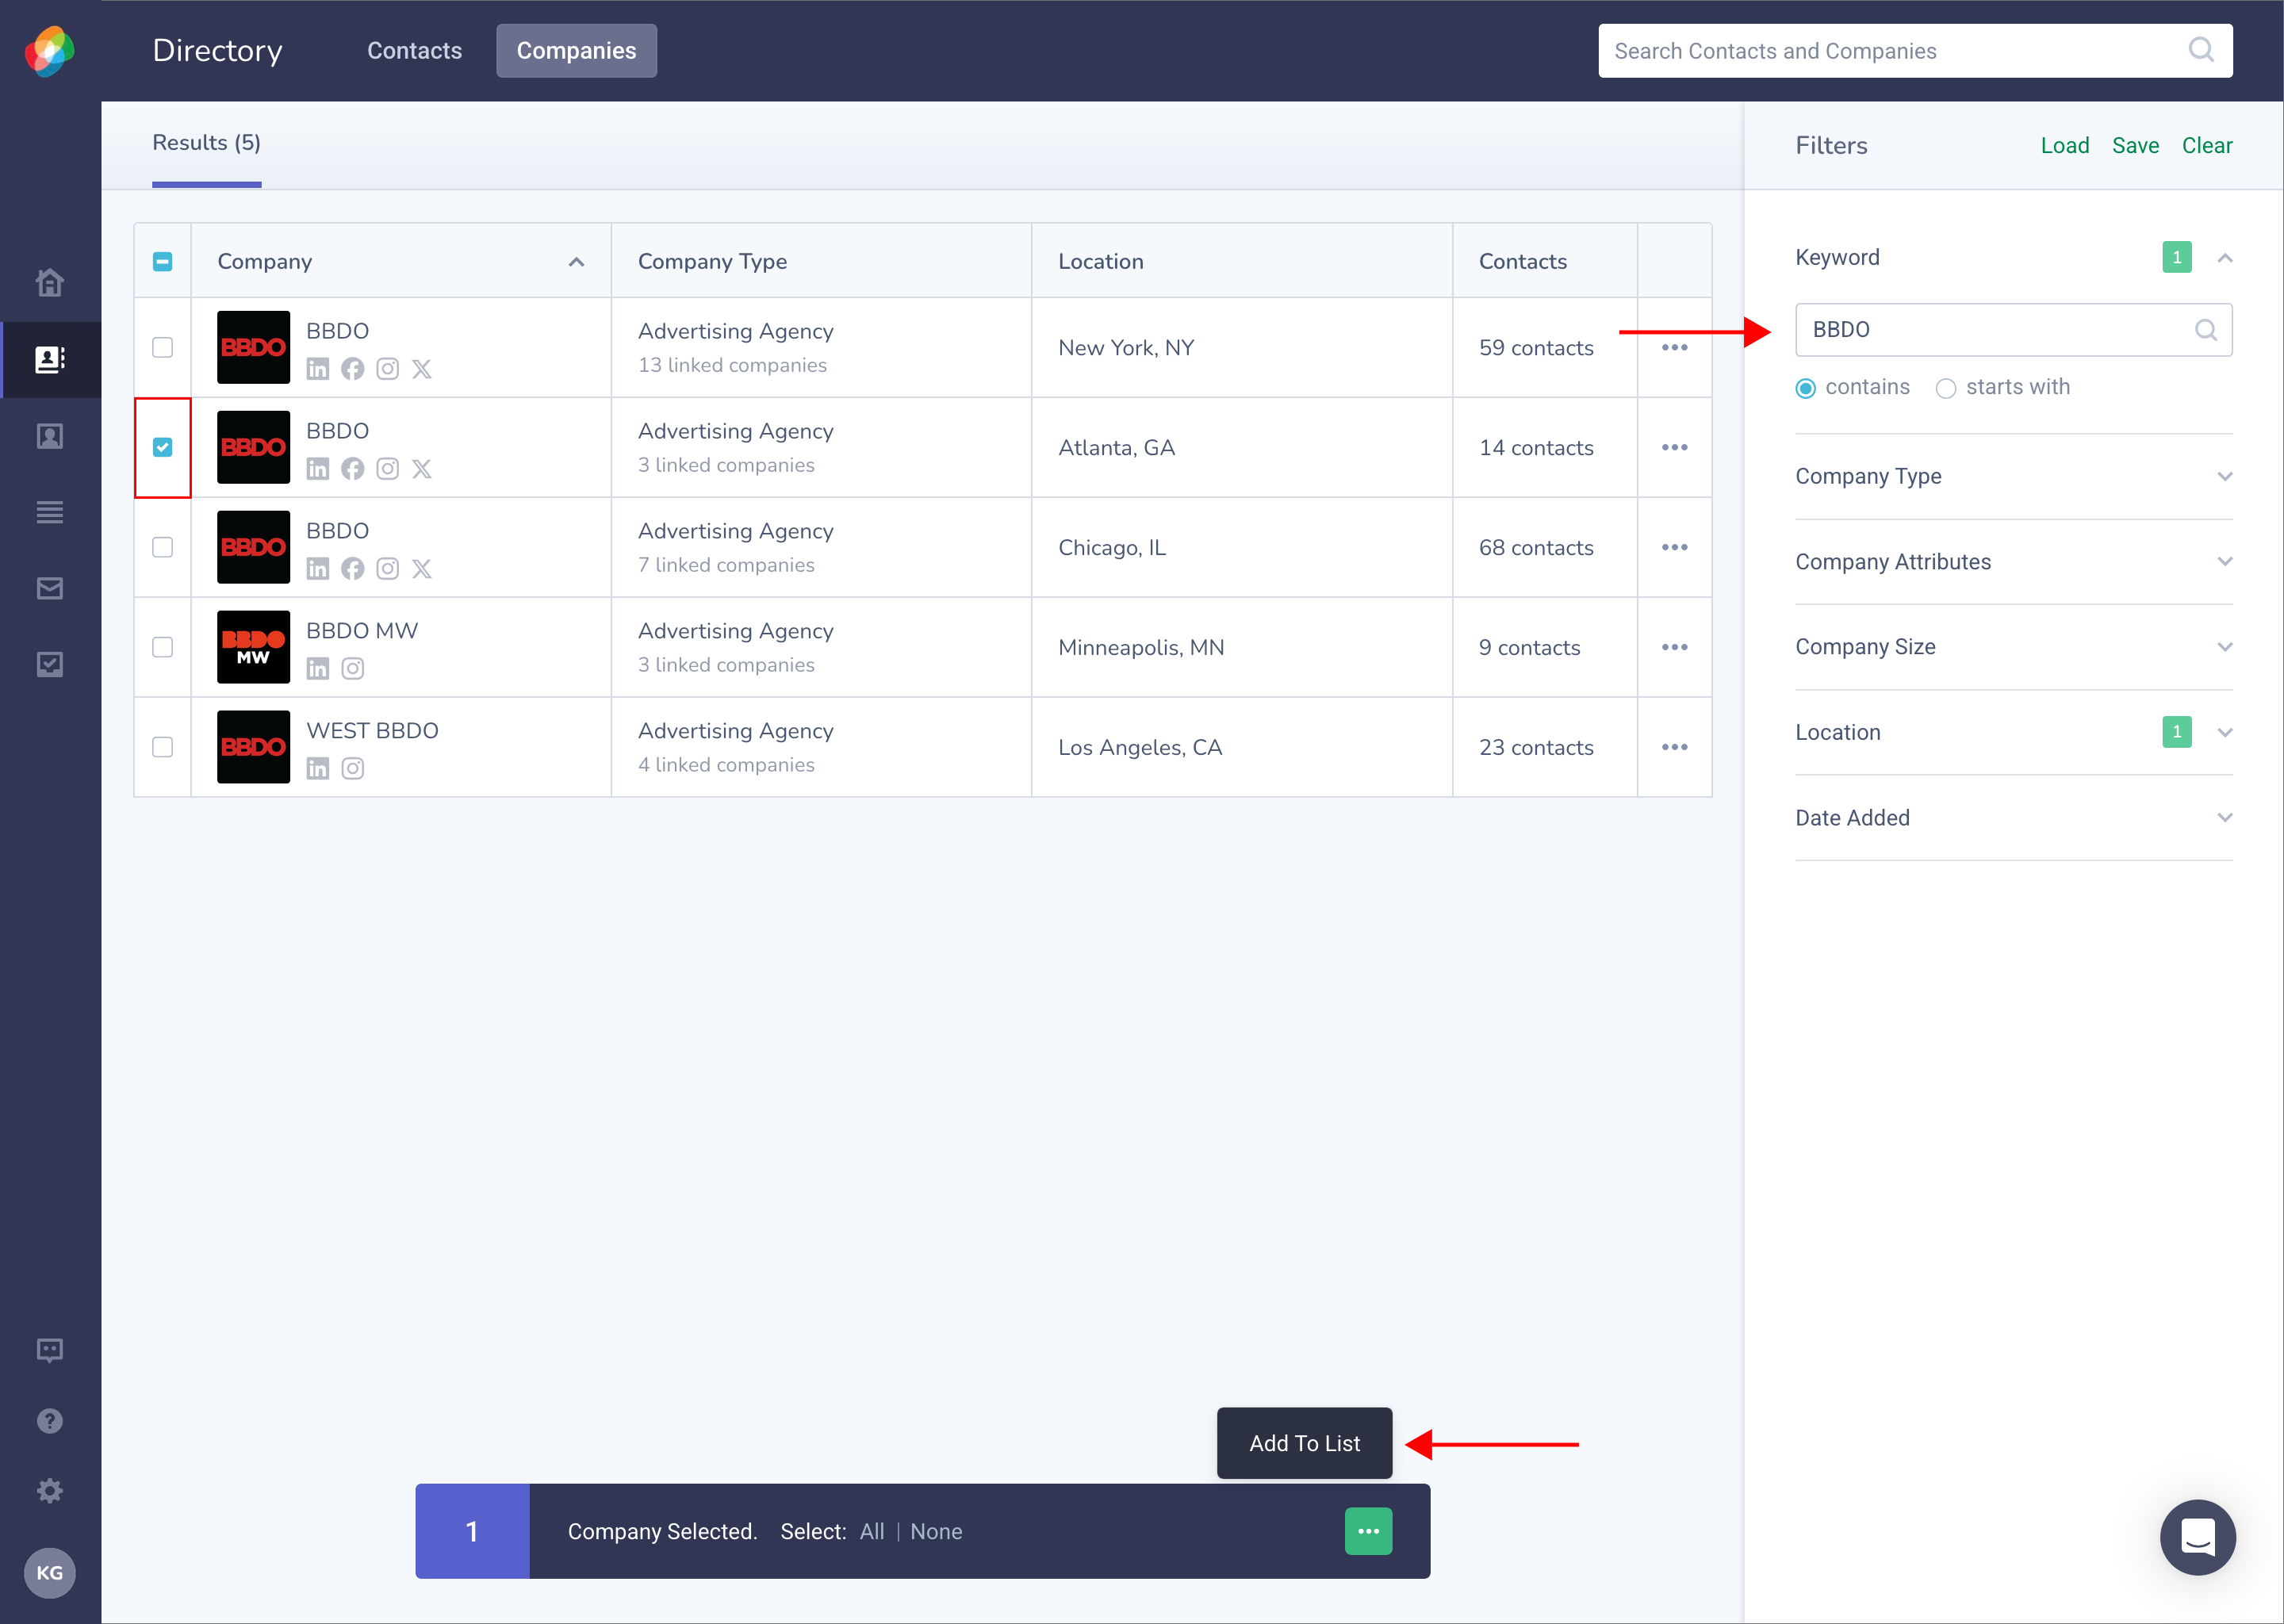The width and height of the screenshot is (2284, 1624).
Task: Select None in the selection bar
Action: coord(936,1532)
